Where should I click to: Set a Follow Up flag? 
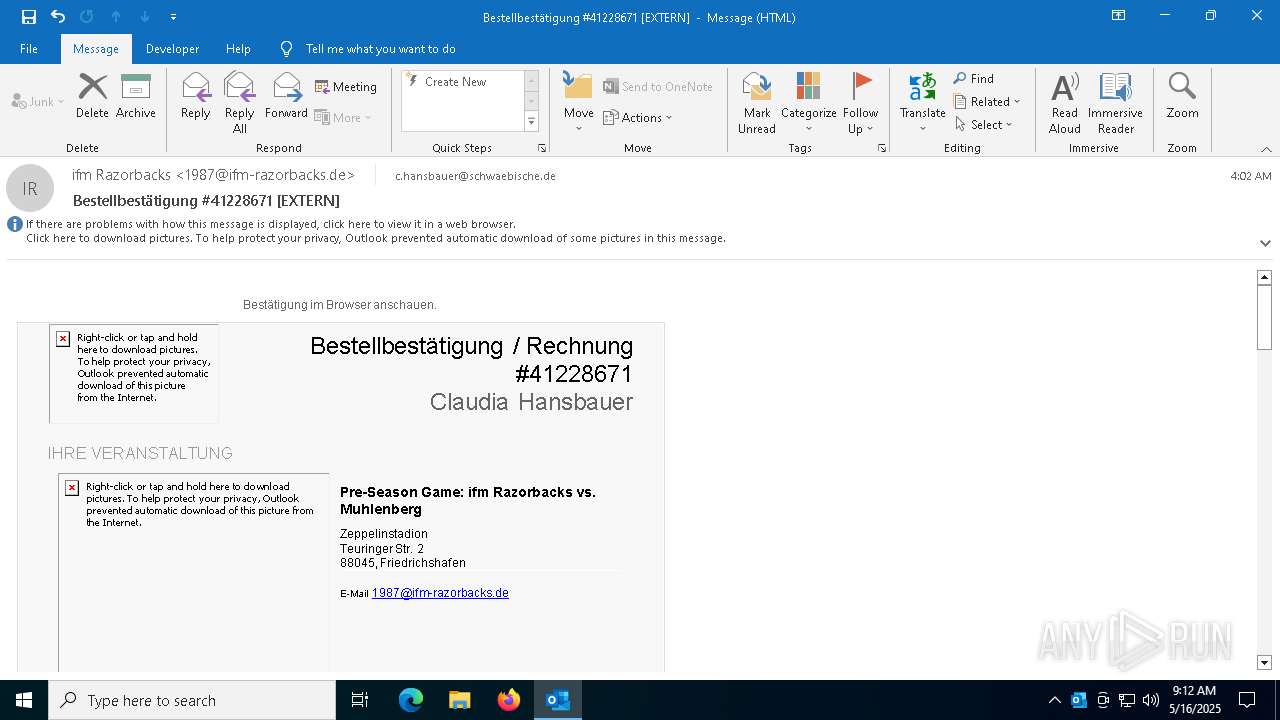pos(860,103)
